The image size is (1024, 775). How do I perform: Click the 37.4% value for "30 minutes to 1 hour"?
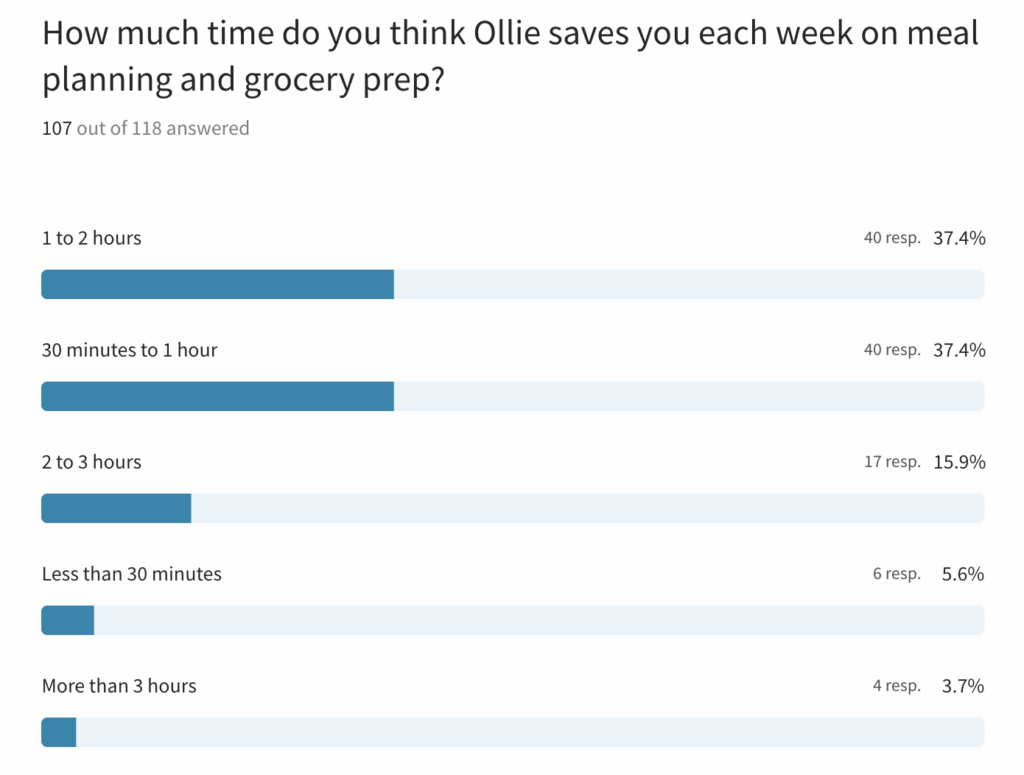[x=959, y=350]
